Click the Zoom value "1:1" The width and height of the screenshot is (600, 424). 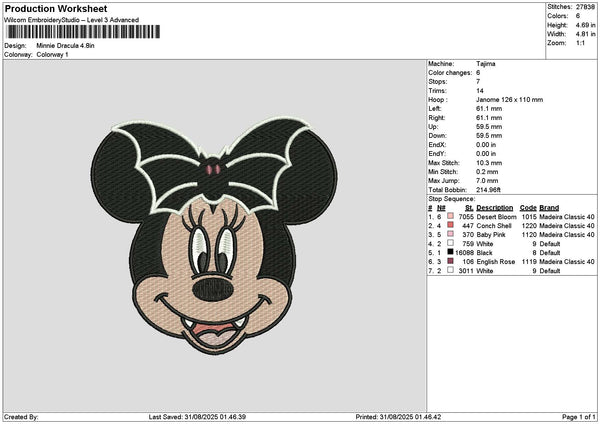pyautogui.click(x=580, y=43)
